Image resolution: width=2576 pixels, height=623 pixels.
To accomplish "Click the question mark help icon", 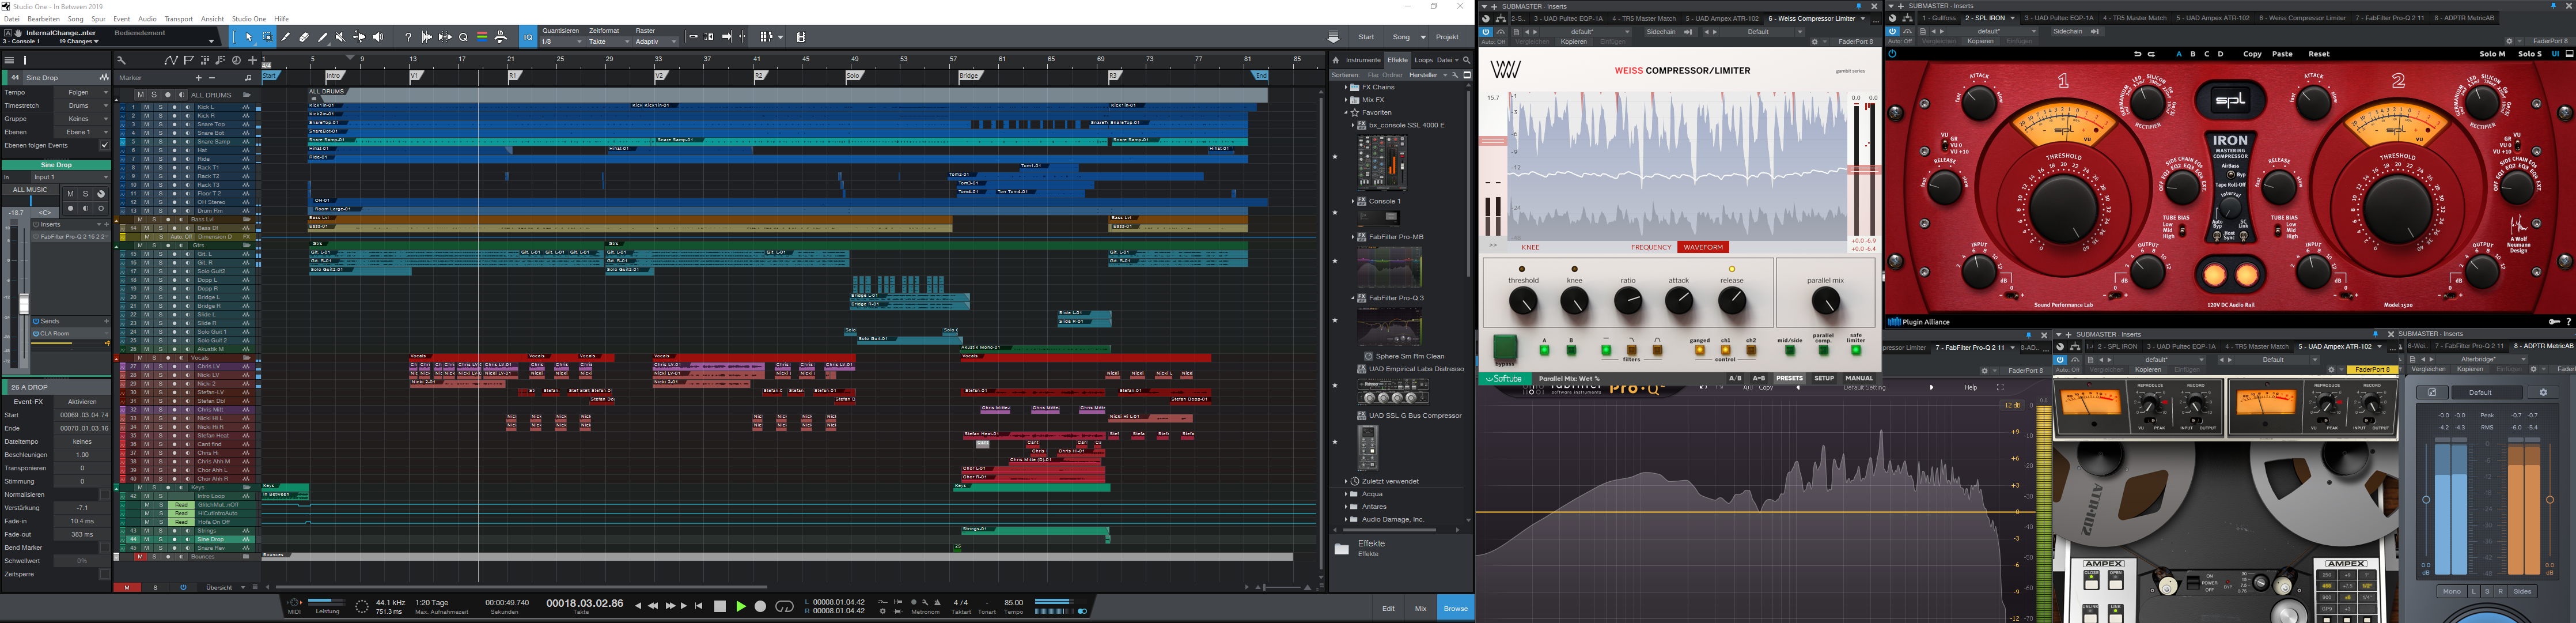I will tap(409, 37).
